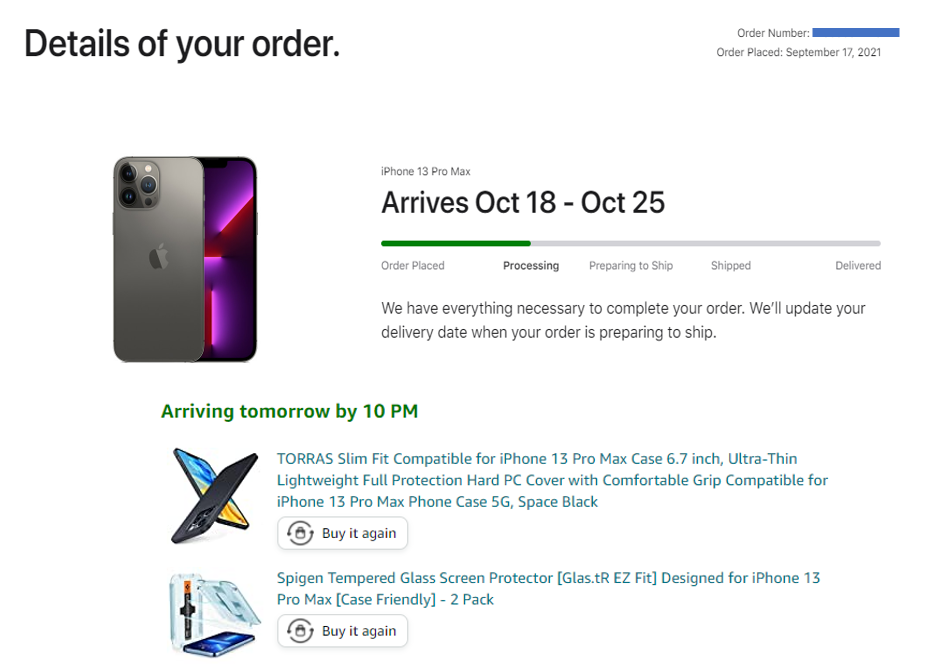Click the circular arrows icon beside the TORRAS case

pos(300,534)
